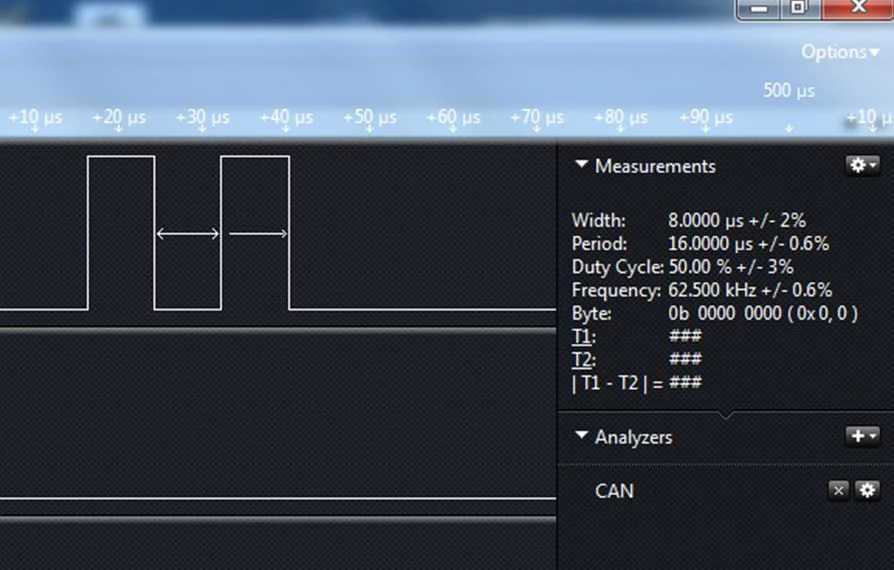
Task: Open CAN analyzer settings gear
Action: point(867,490)
